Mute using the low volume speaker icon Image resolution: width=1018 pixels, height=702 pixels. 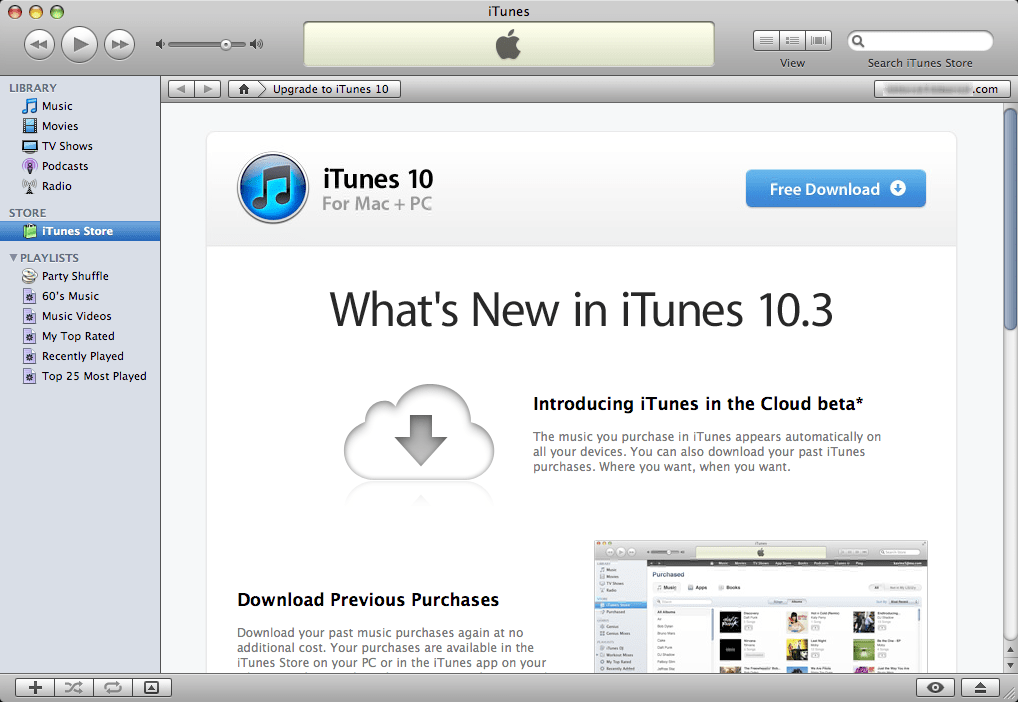(x=160, y=44)
